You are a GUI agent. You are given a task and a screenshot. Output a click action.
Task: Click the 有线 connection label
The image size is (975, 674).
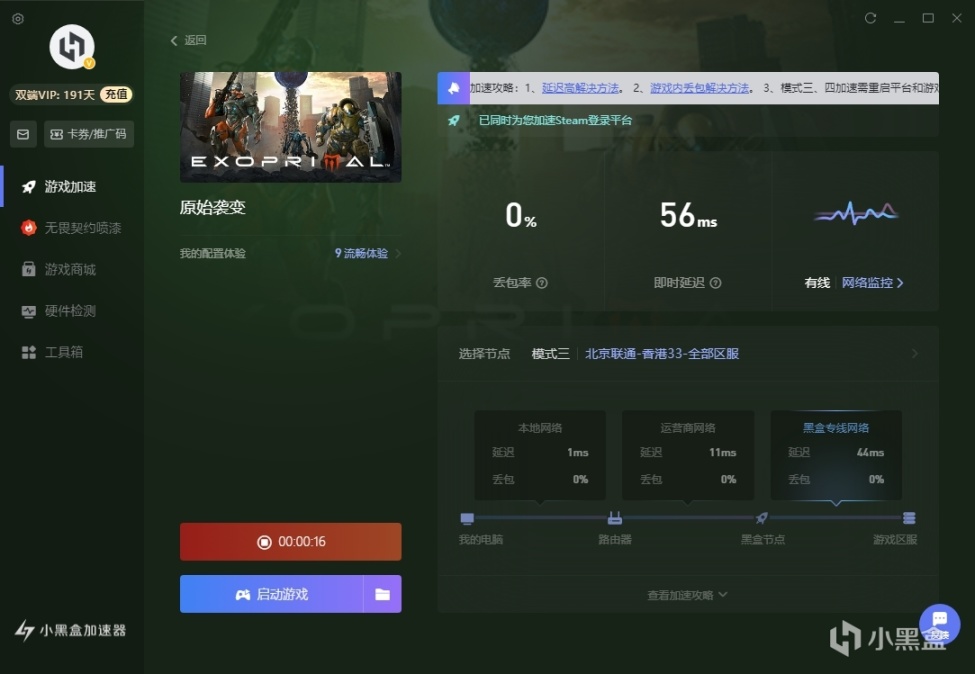tap(817, 283)
